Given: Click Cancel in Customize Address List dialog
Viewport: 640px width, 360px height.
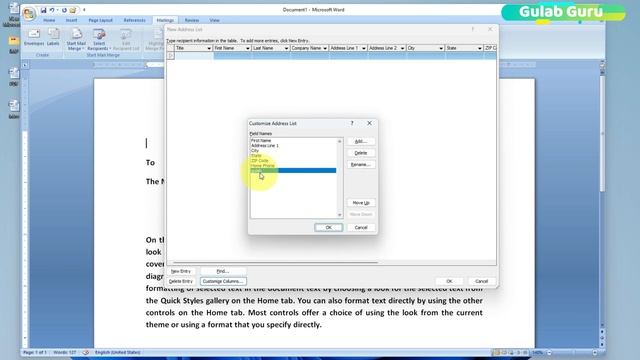Looking at the screenshot, I should 361,227.
